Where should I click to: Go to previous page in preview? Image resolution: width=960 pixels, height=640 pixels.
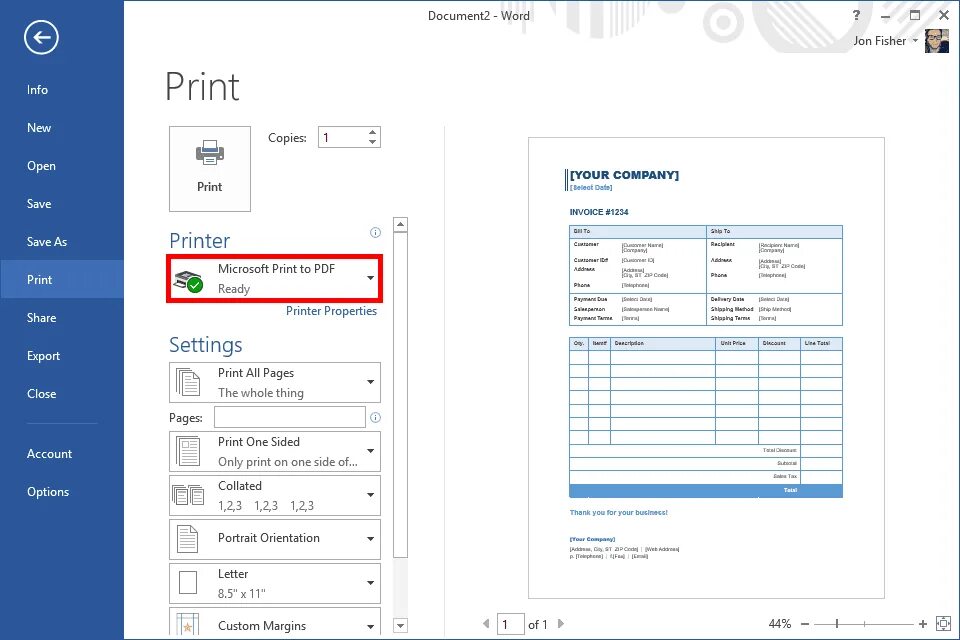[486, 623]
